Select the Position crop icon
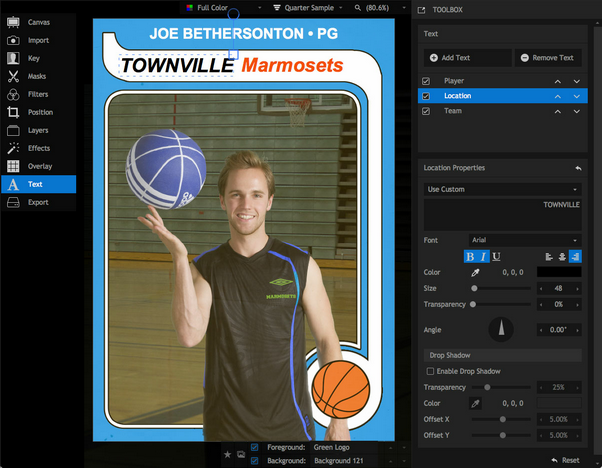This screenshot has height=468, width=602. pyautogui.click(x=13, y=112)
